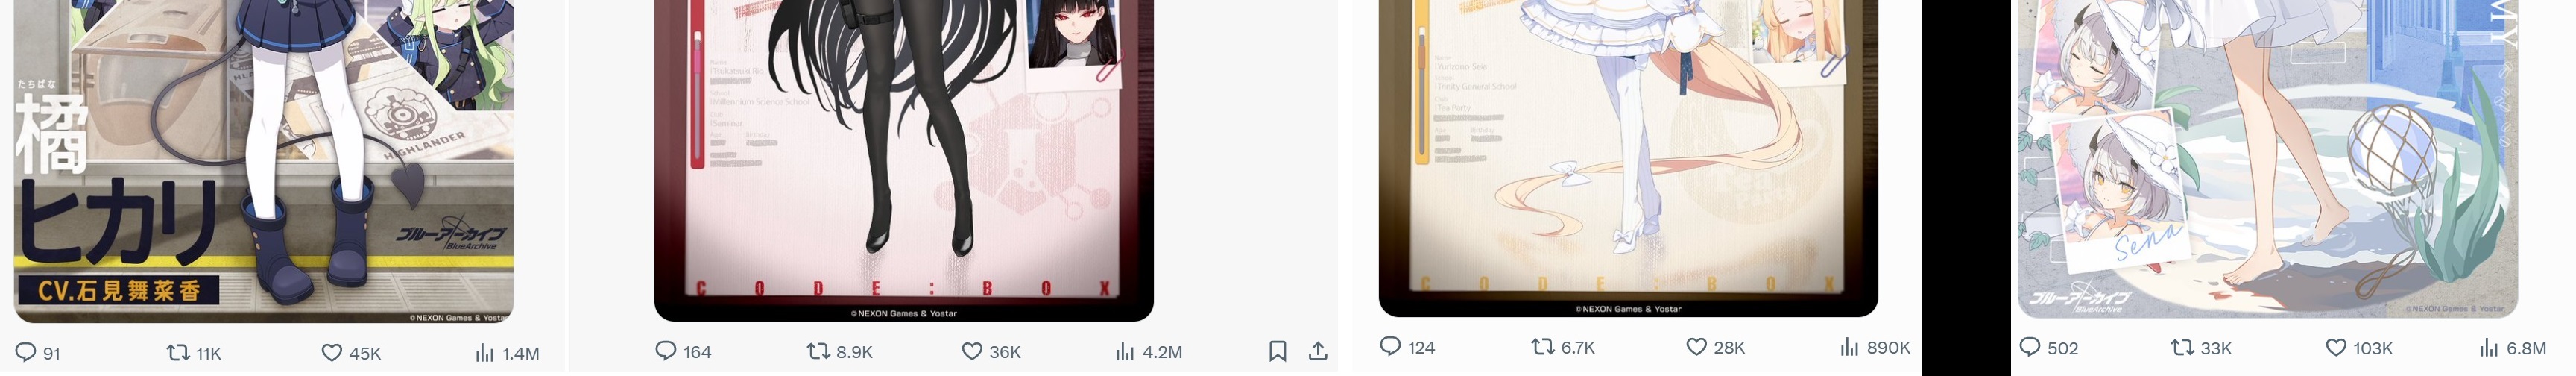
Task: View analytics showing 6.8M views
Action: point(2513,348)
